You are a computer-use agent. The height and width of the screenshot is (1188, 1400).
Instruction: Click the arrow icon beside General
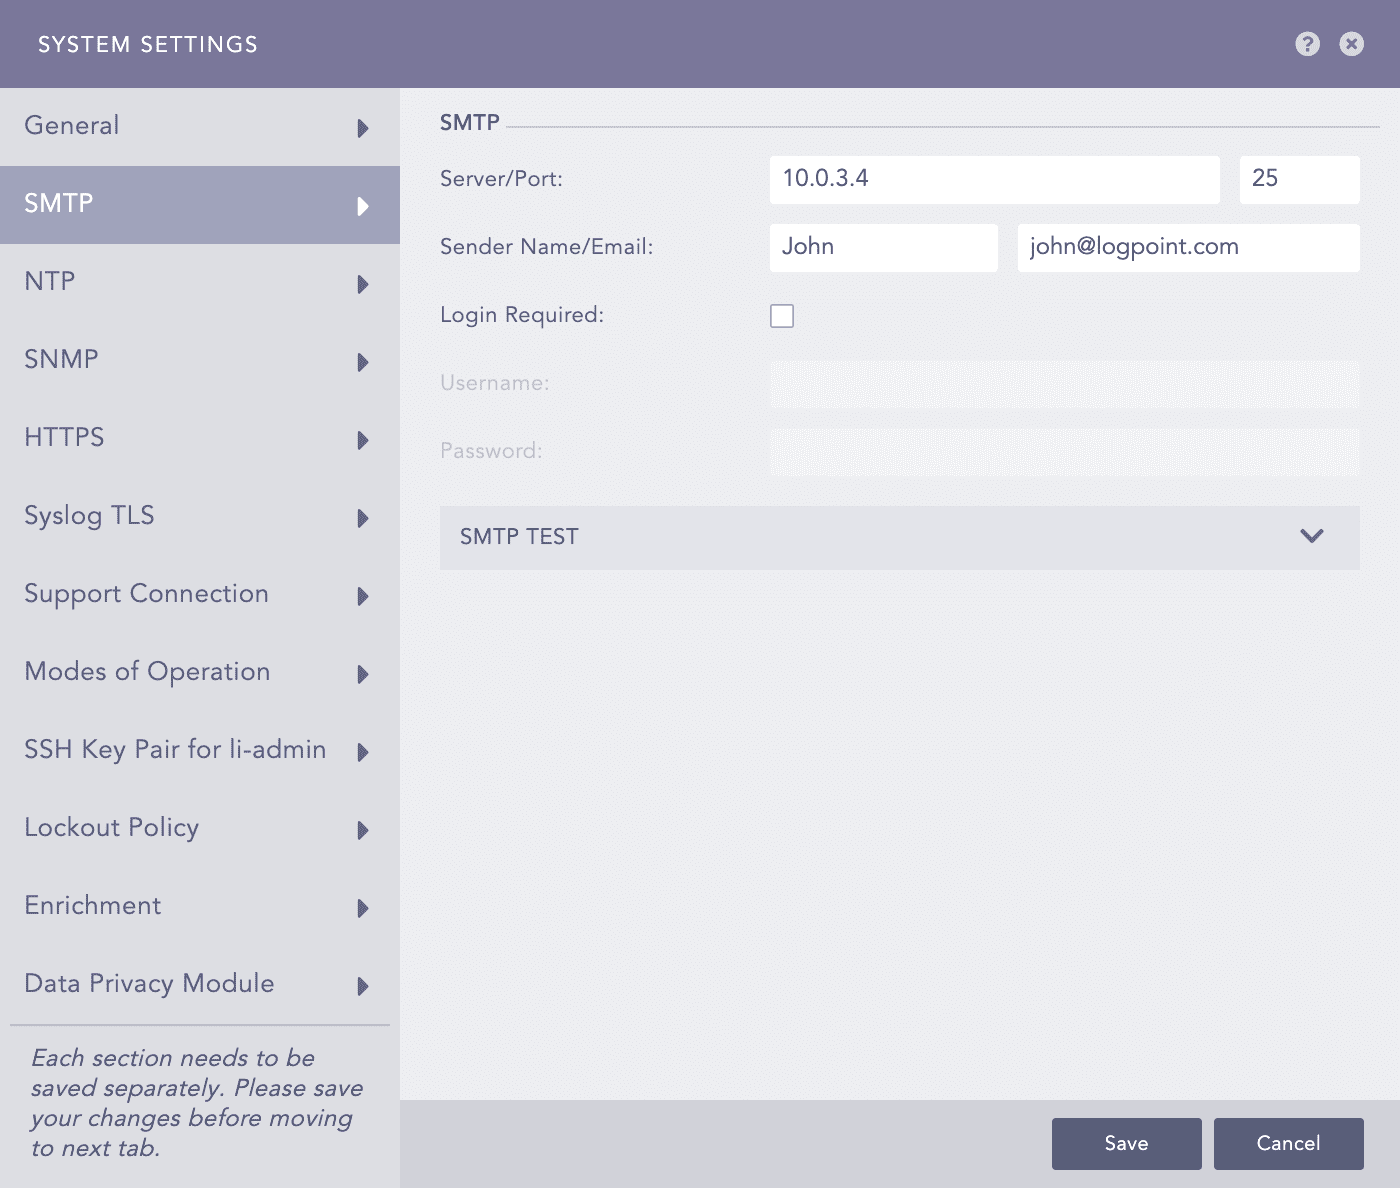[362, 128]
